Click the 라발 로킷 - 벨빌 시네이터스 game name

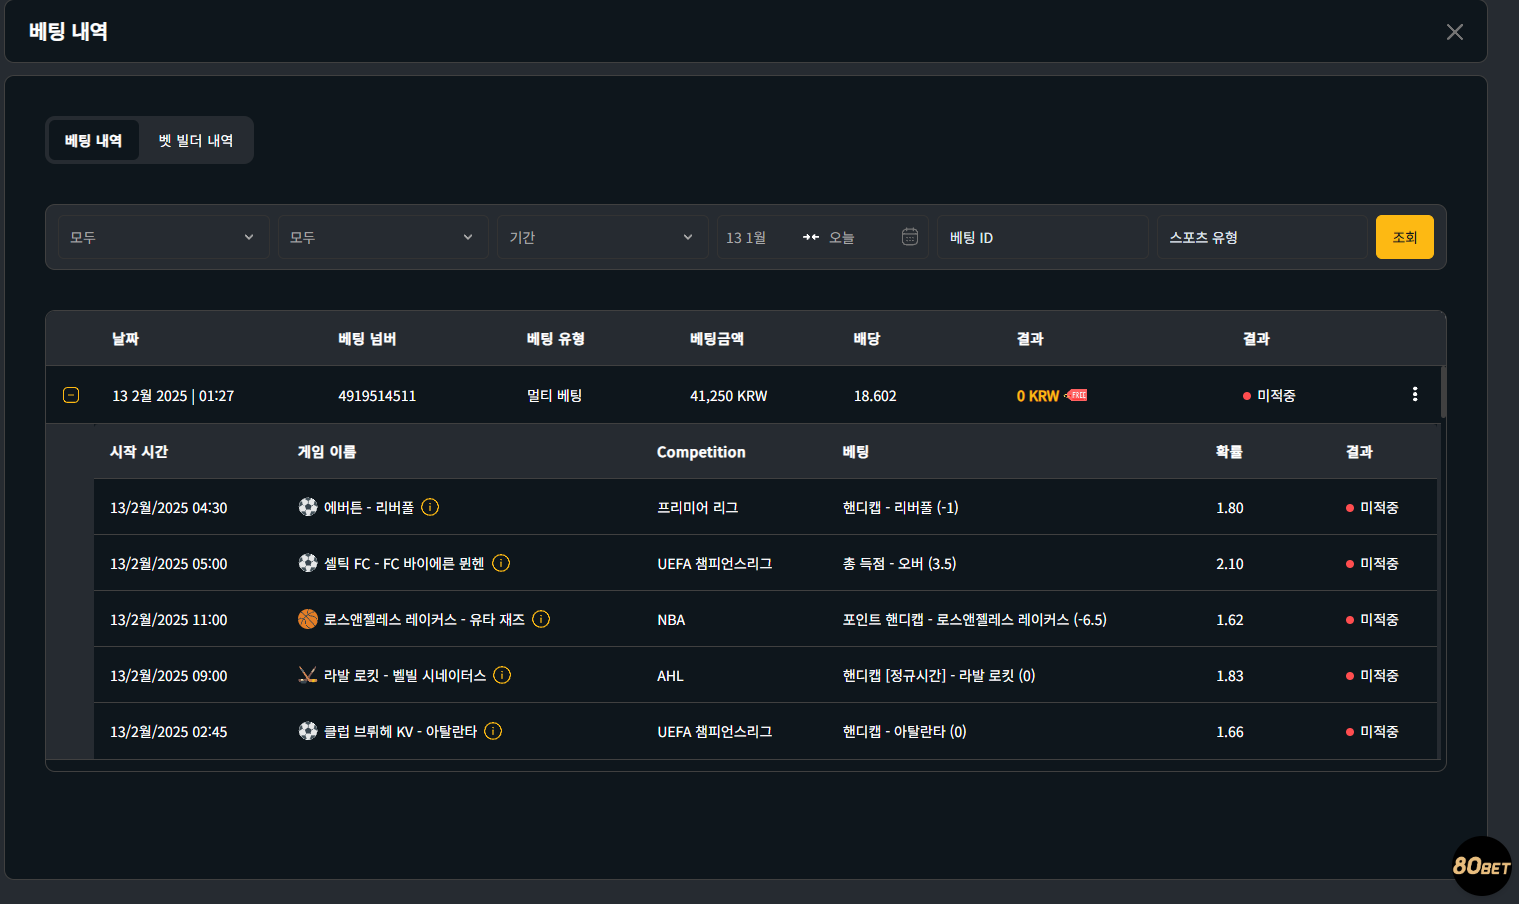click(405, 676)
